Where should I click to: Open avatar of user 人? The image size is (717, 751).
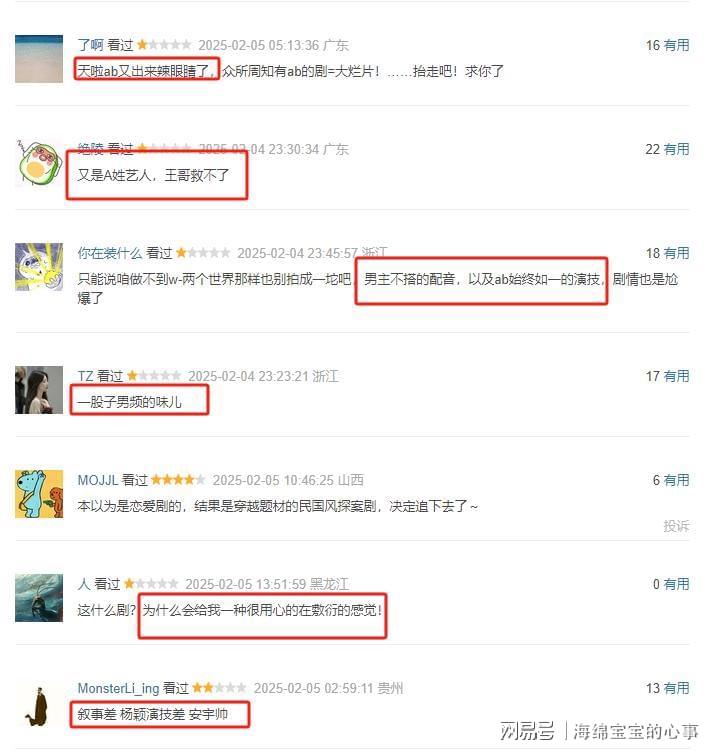(x=39, y=598)
